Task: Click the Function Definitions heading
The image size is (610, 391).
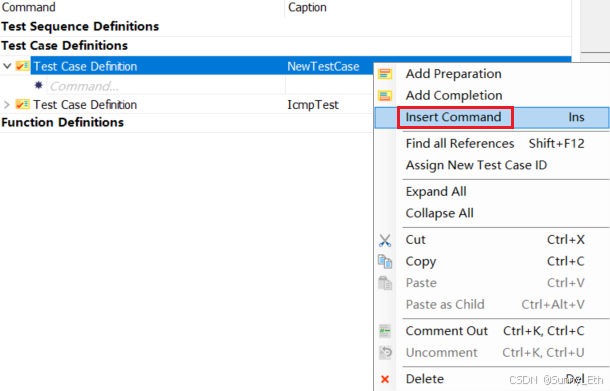Action: (63, 123)
